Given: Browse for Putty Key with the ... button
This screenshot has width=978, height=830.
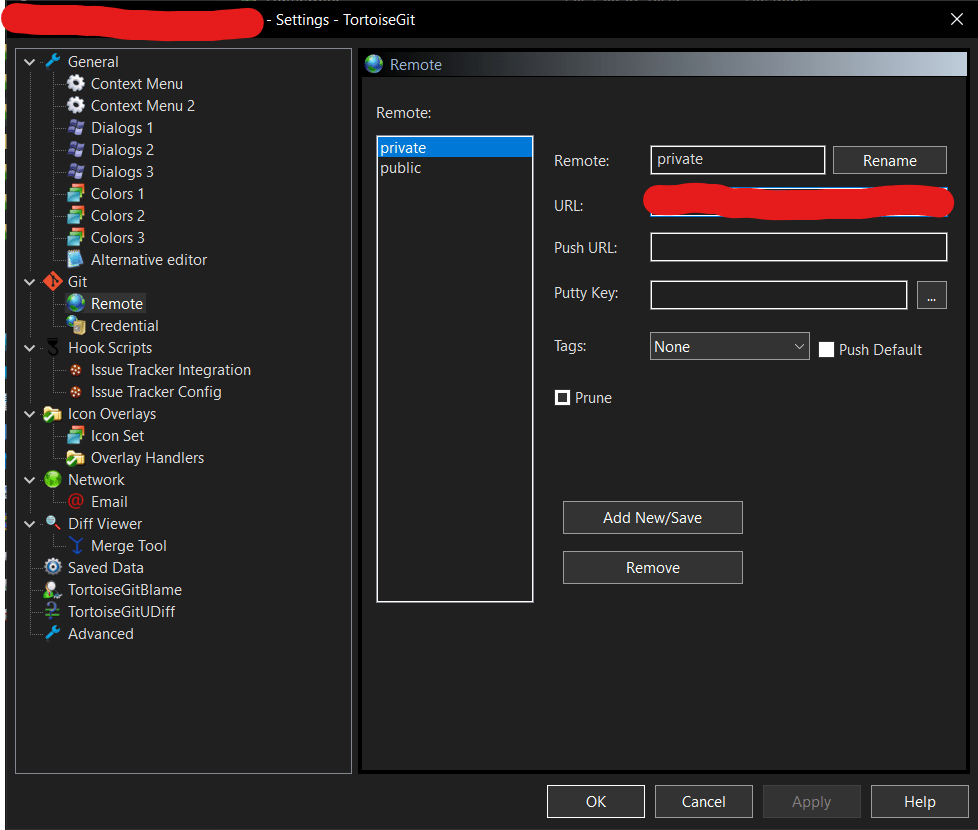Looking at the screenshot, I should pyautogui.click(x=931, y=295).
